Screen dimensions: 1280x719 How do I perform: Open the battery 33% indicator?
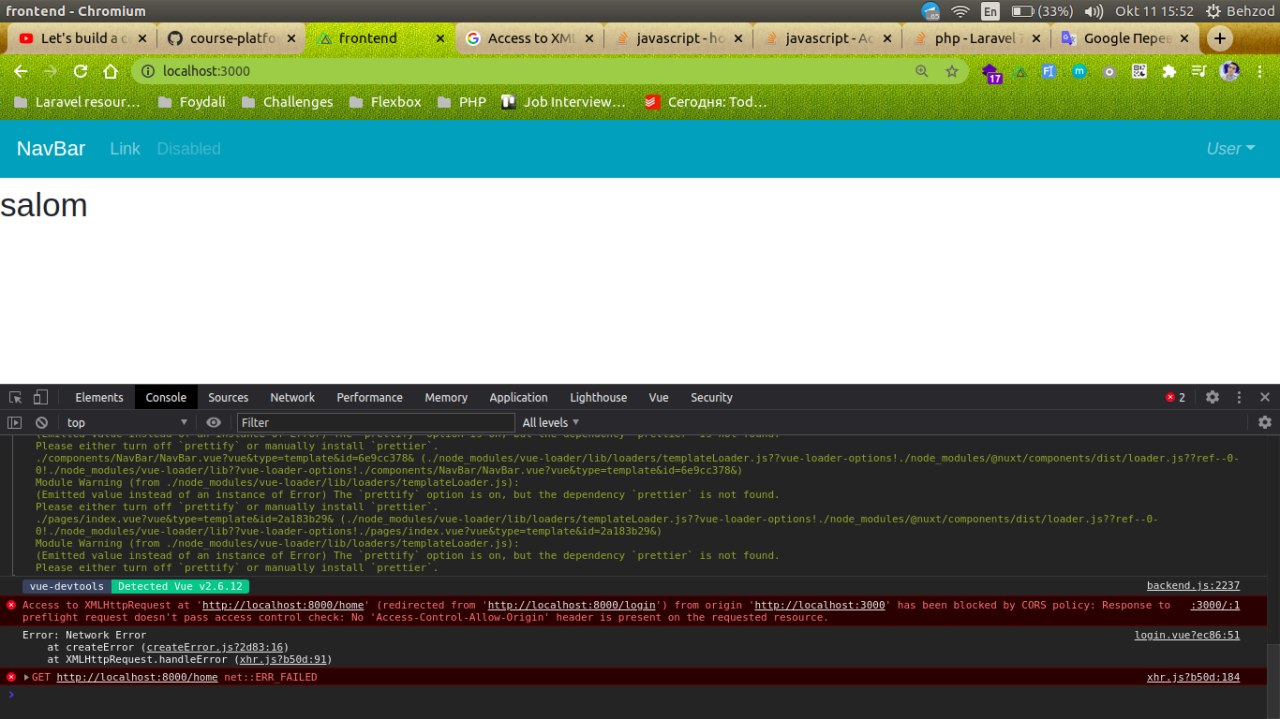point(1042,11)
